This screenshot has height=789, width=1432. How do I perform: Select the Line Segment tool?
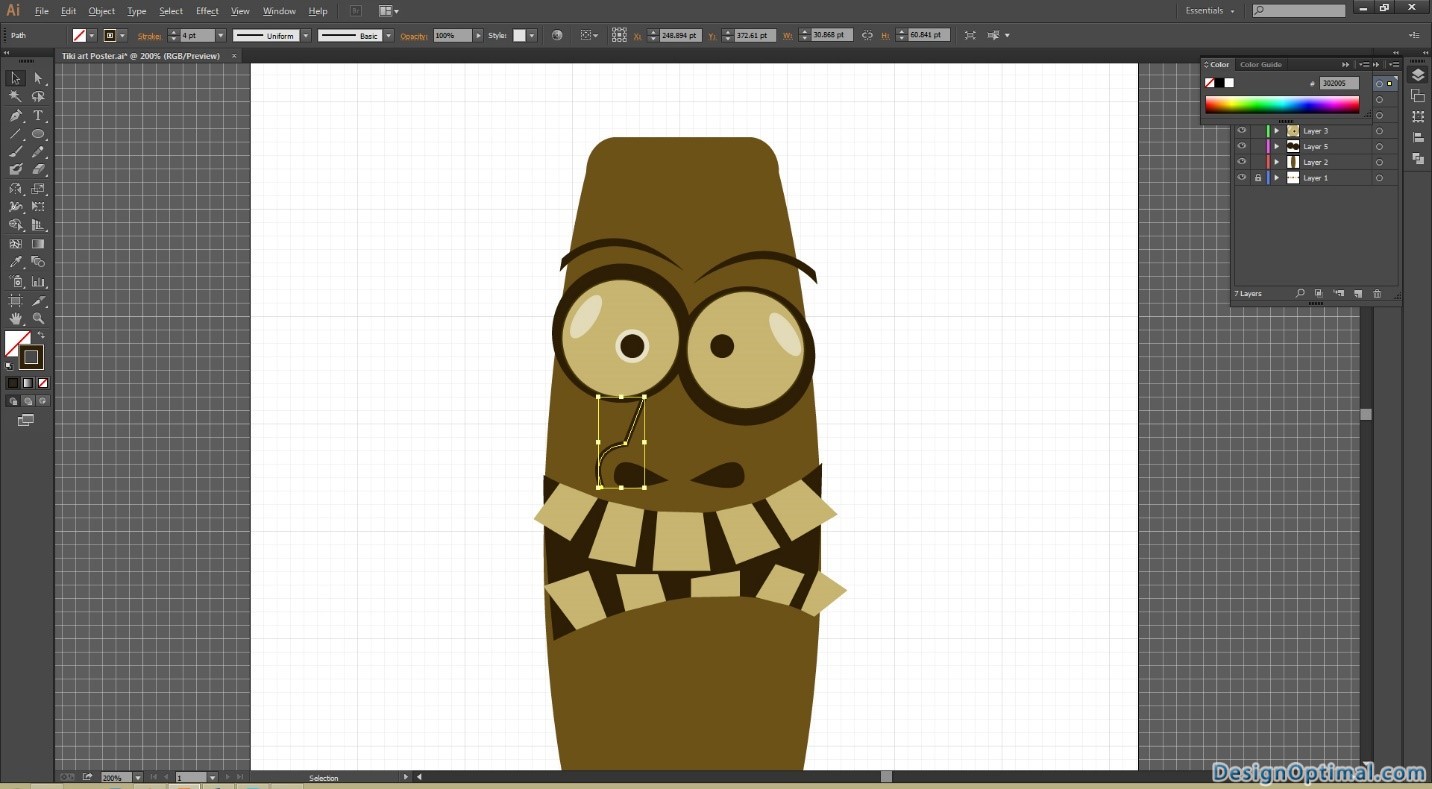click(x=15, y=134)
